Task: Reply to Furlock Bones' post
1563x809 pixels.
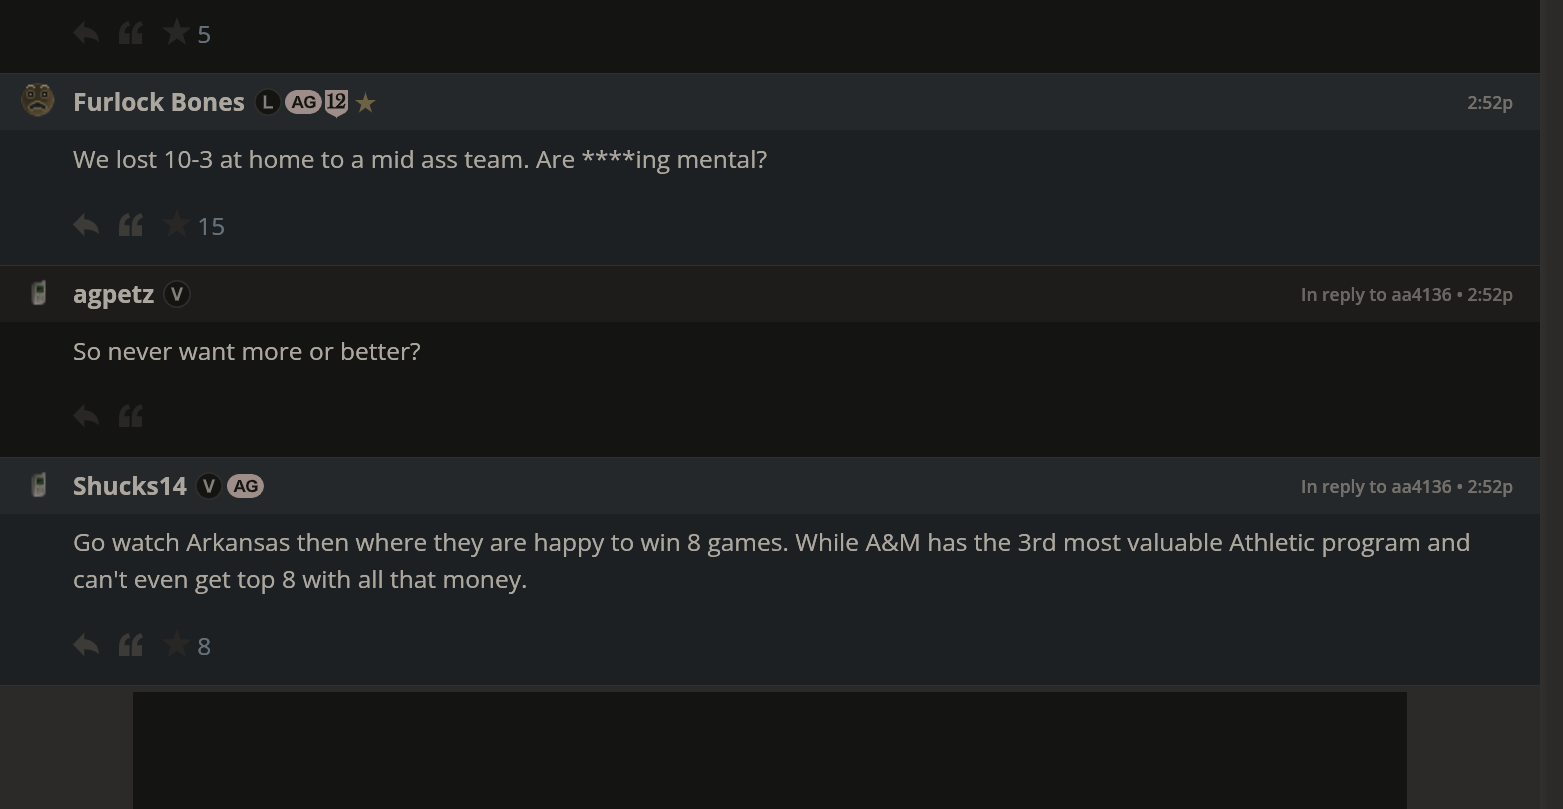Action: click(87, 226)
